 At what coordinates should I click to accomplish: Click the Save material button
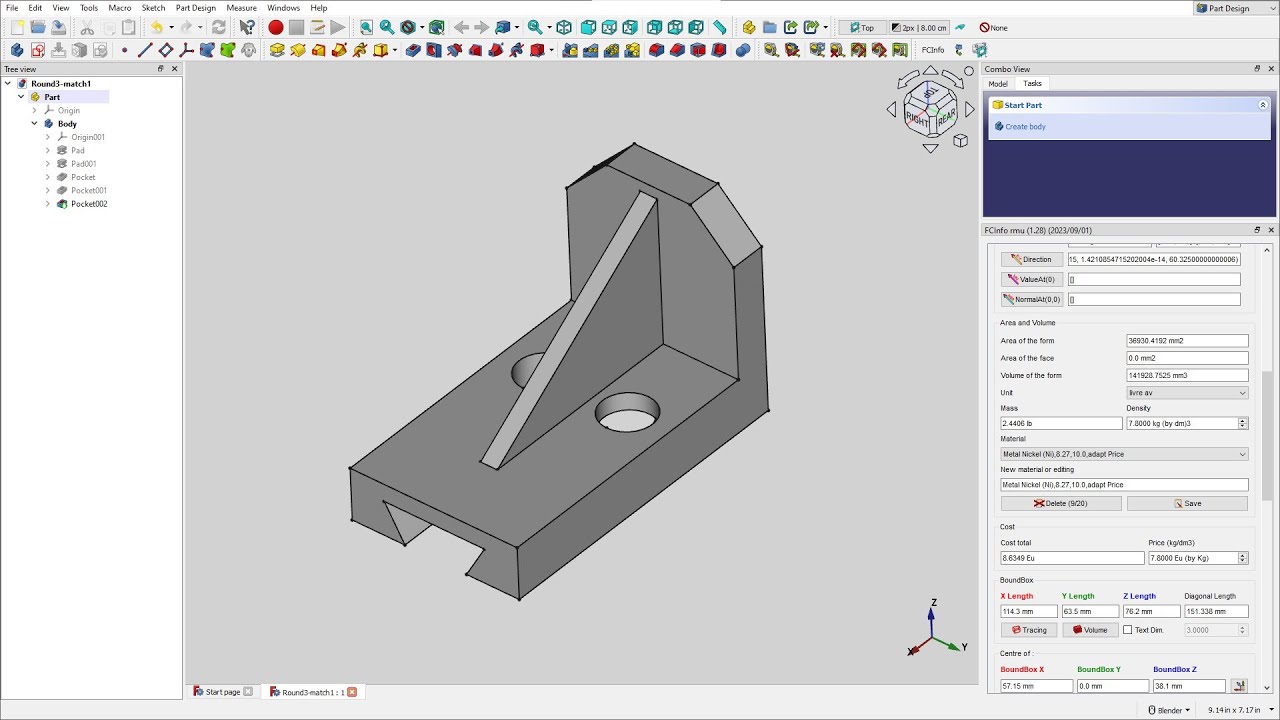coord(1187,504)
